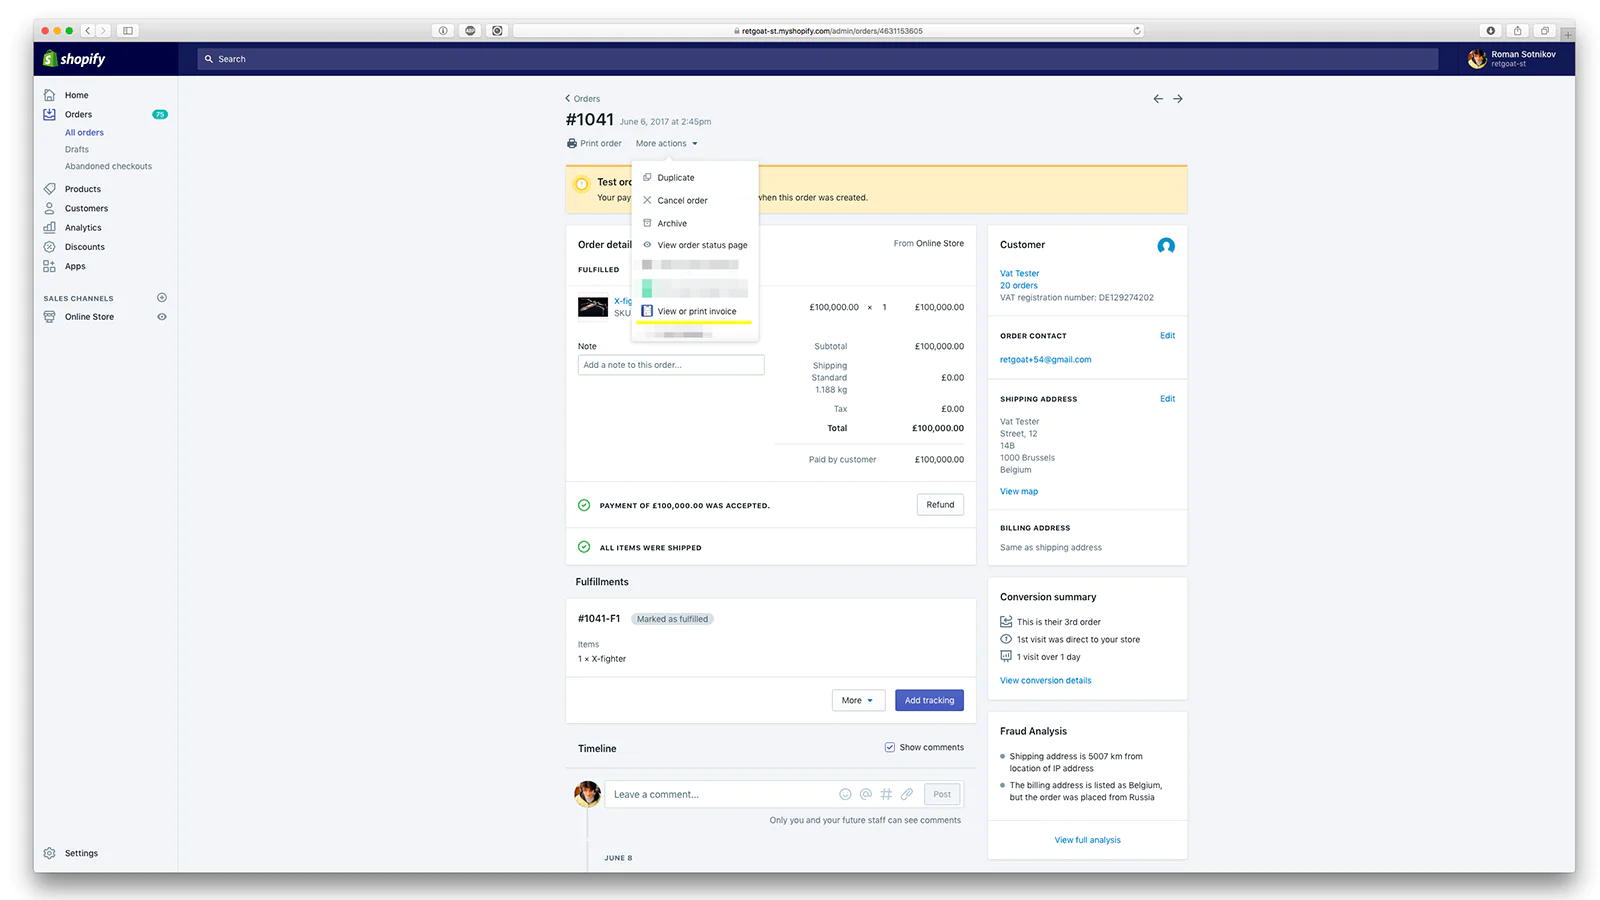
Task: View Online Store via eye icon
Action: (162, 317)
